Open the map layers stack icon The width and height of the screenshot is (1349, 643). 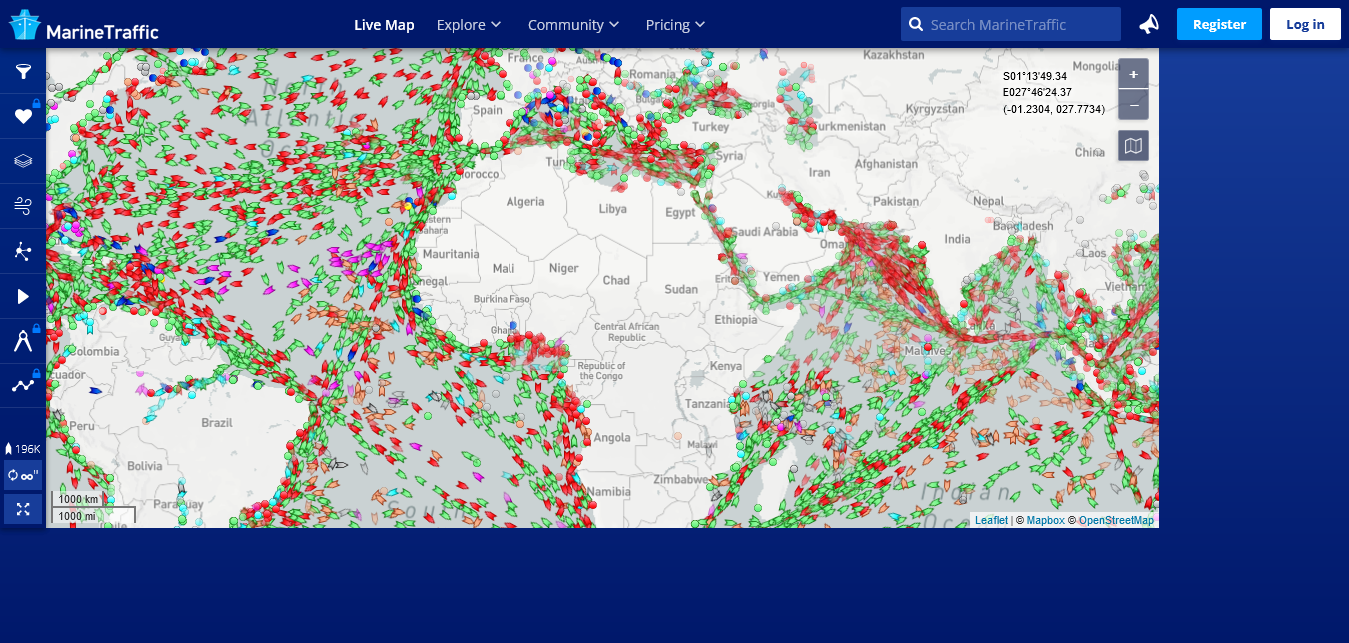23,161
